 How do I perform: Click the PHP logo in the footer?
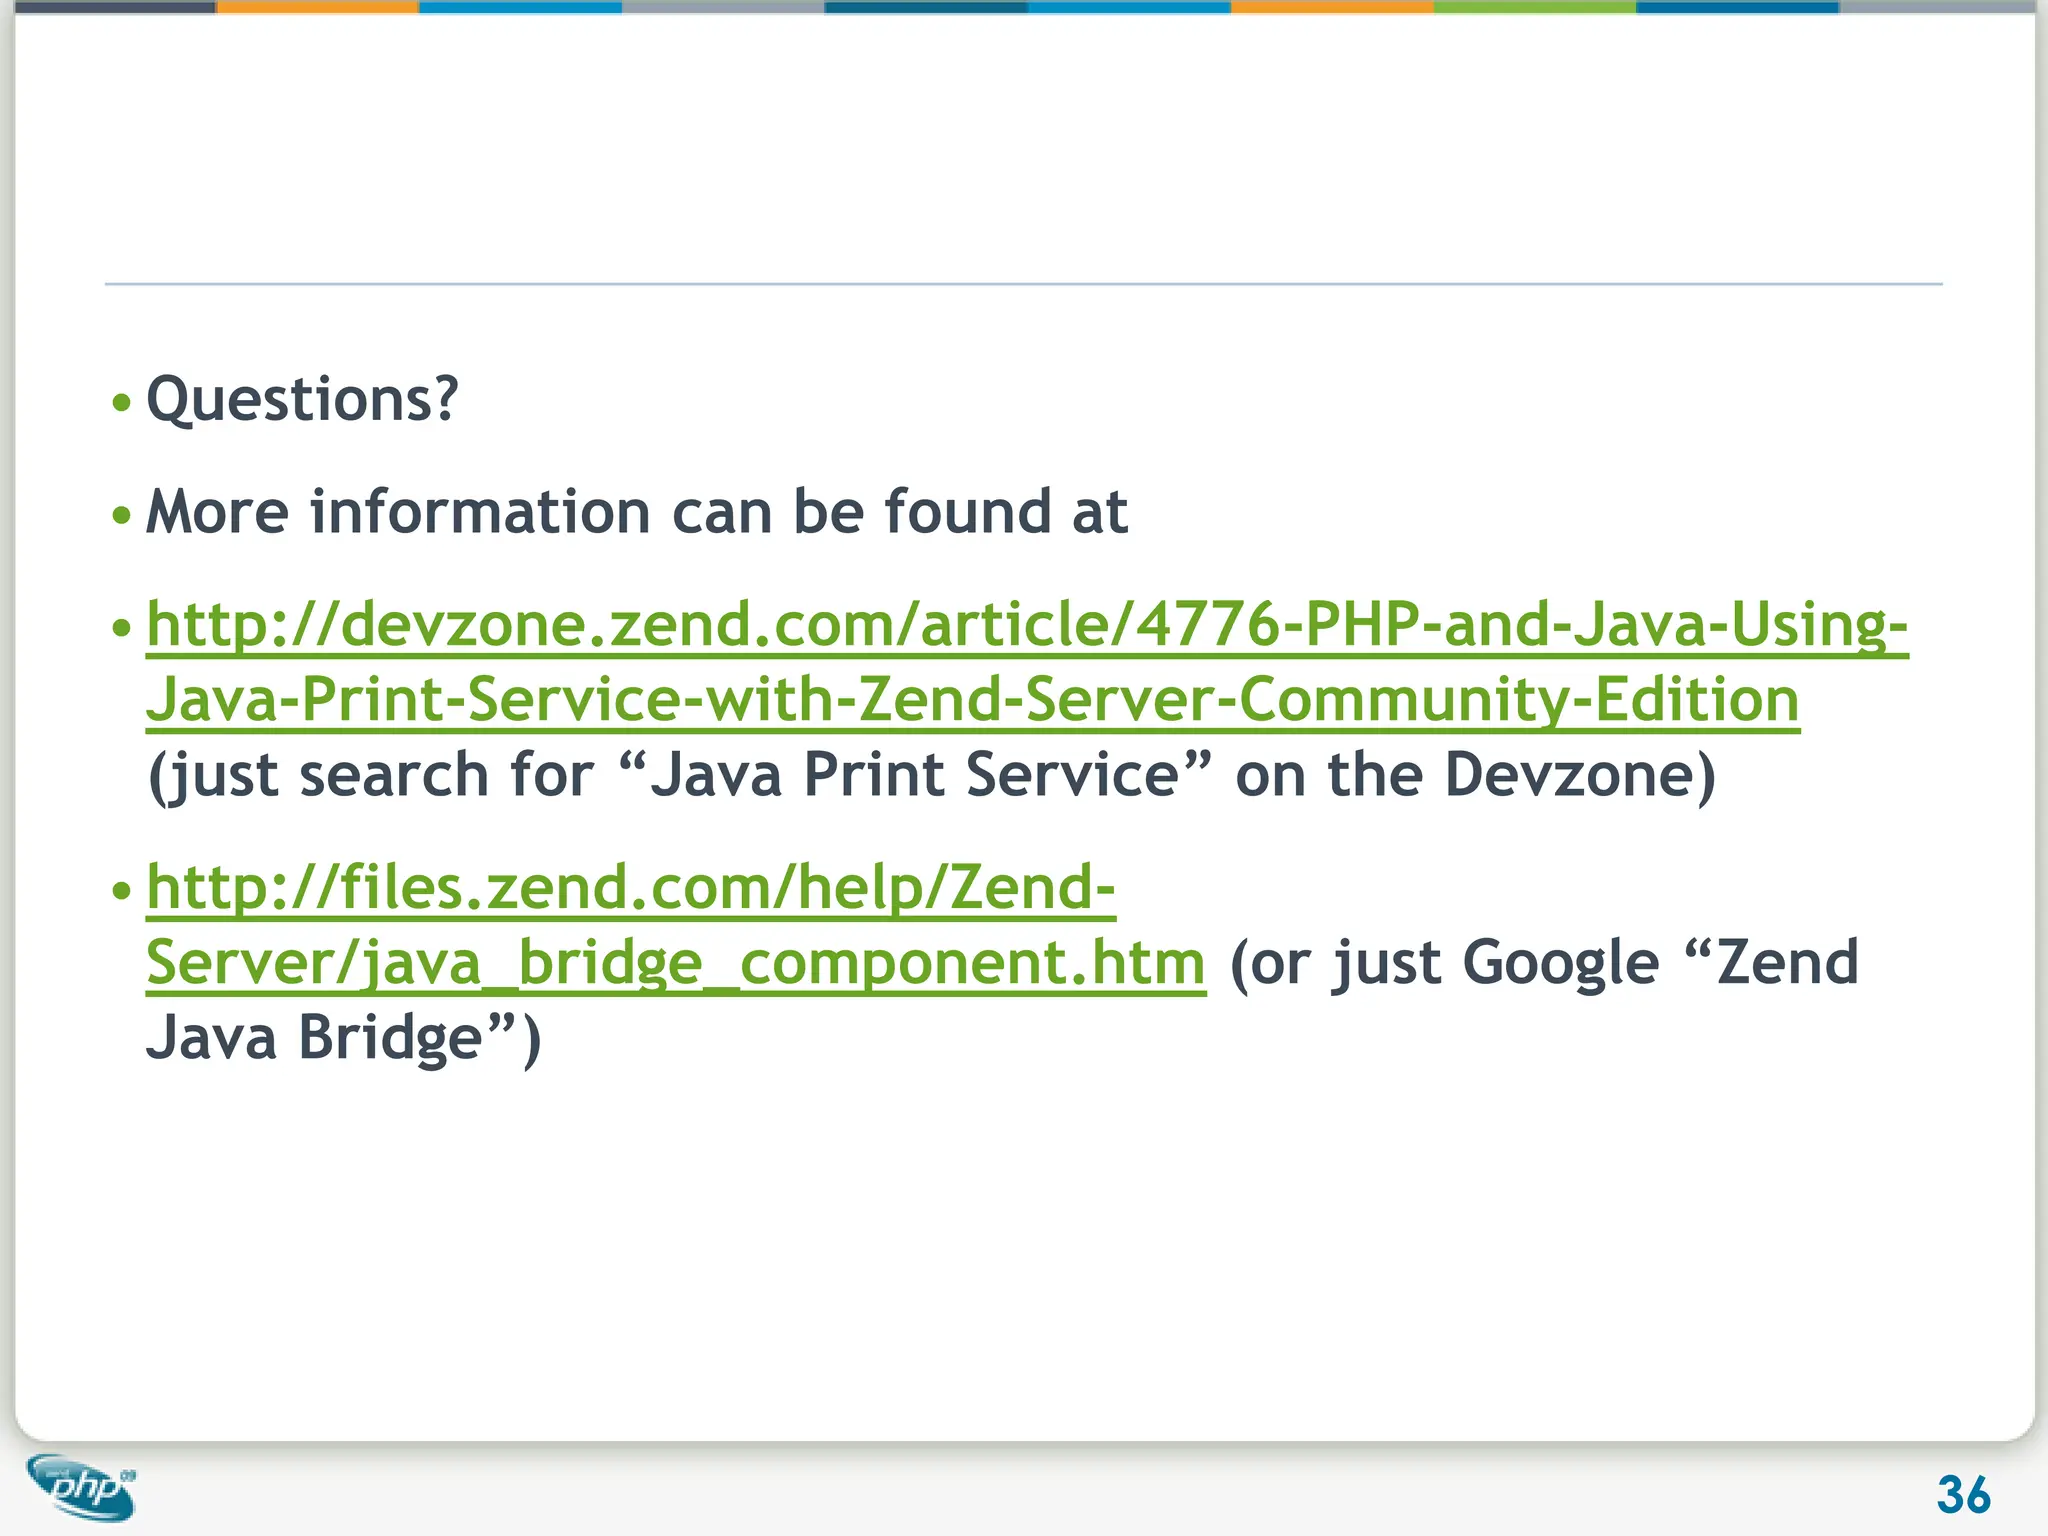(x=82, y=1487)
